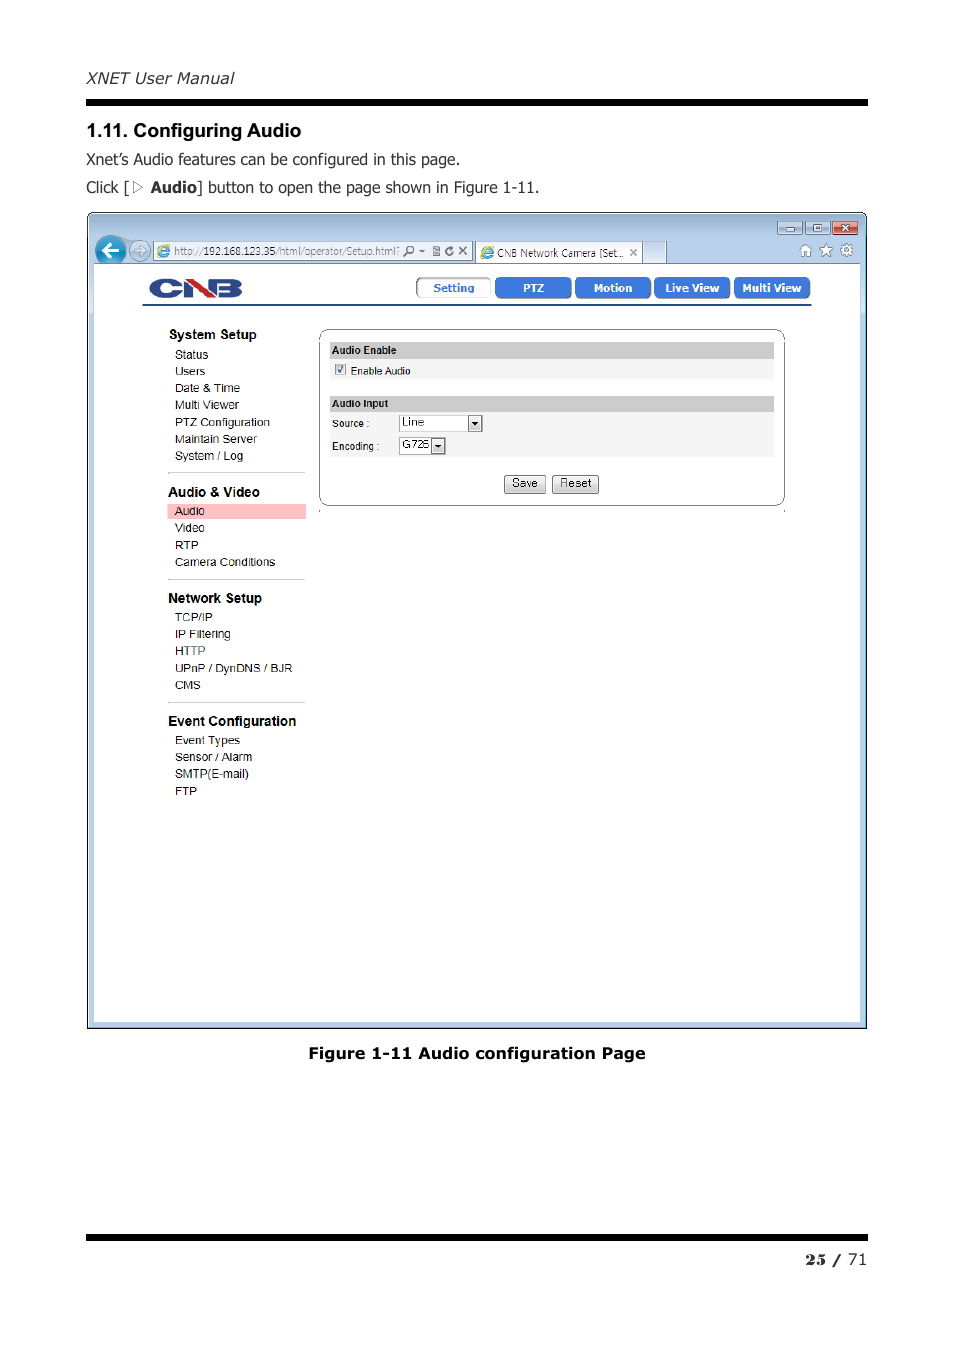Open the UPnP / DynDNS / BJR link
954x1350 pixels.
pos(234,668)
